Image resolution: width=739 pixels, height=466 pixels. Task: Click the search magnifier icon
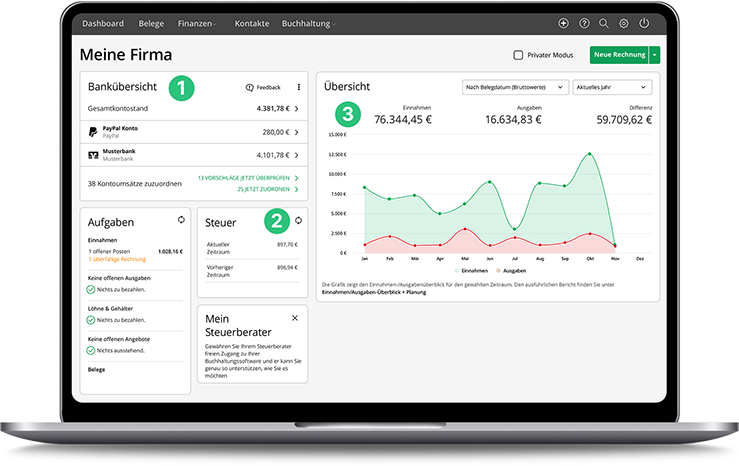pyautogui.click(x=603, y=23)
